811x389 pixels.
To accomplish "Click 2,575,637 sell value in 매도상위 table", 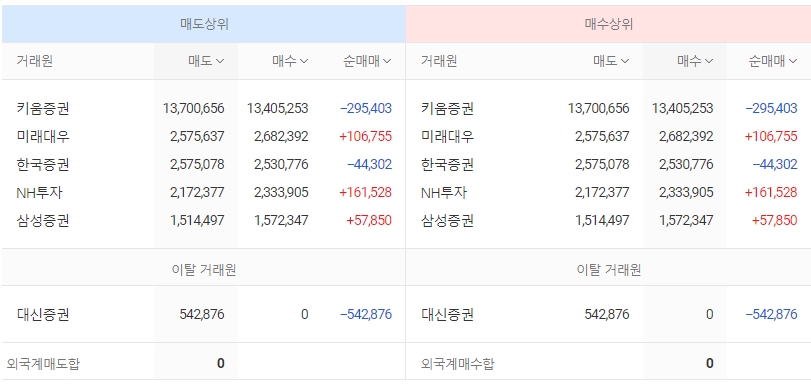I will pos(197,137).
